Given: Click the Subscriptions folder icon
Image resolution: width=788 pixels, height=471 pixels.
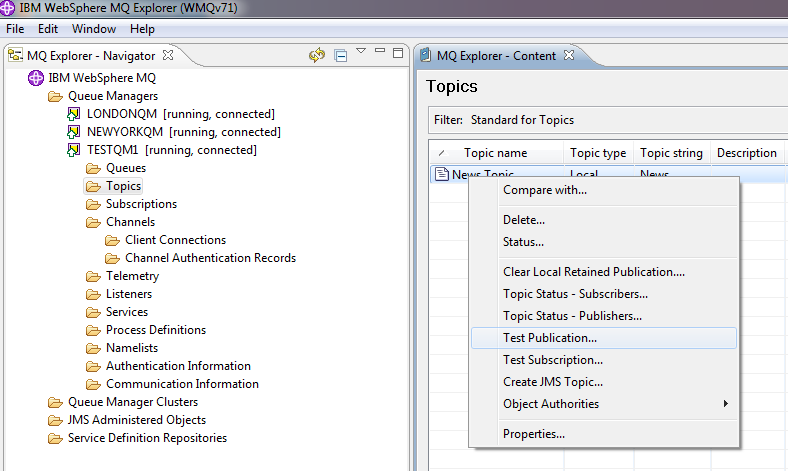Looking at the screenshot, I should pyautogui.click(x=93, y=204).
